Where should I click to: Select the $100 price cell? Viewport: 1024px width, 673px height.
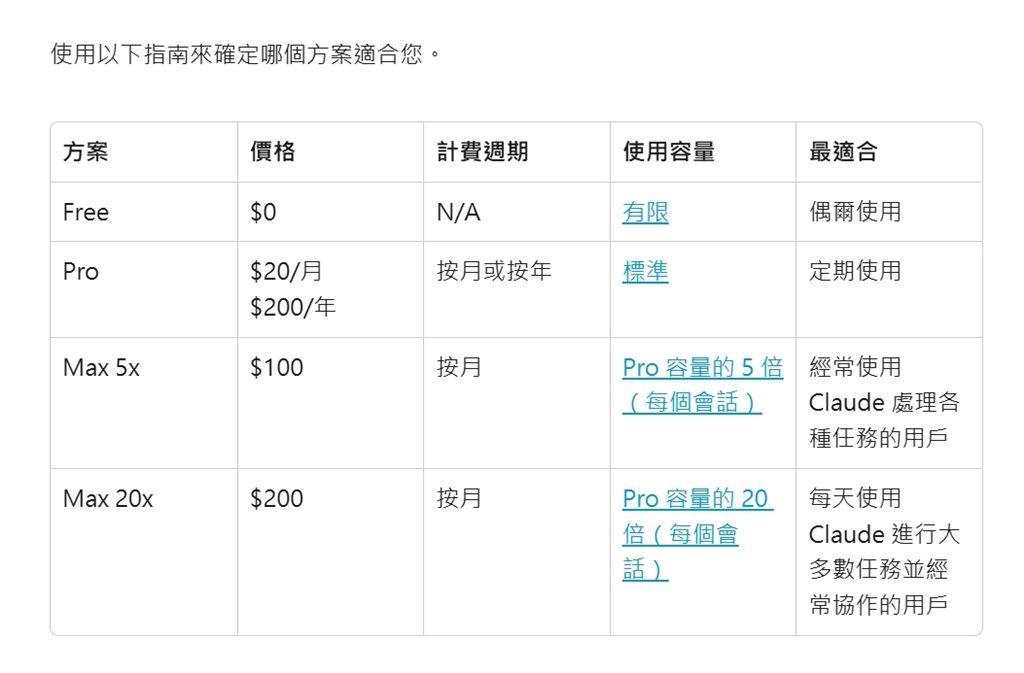(x=276, y=368)
